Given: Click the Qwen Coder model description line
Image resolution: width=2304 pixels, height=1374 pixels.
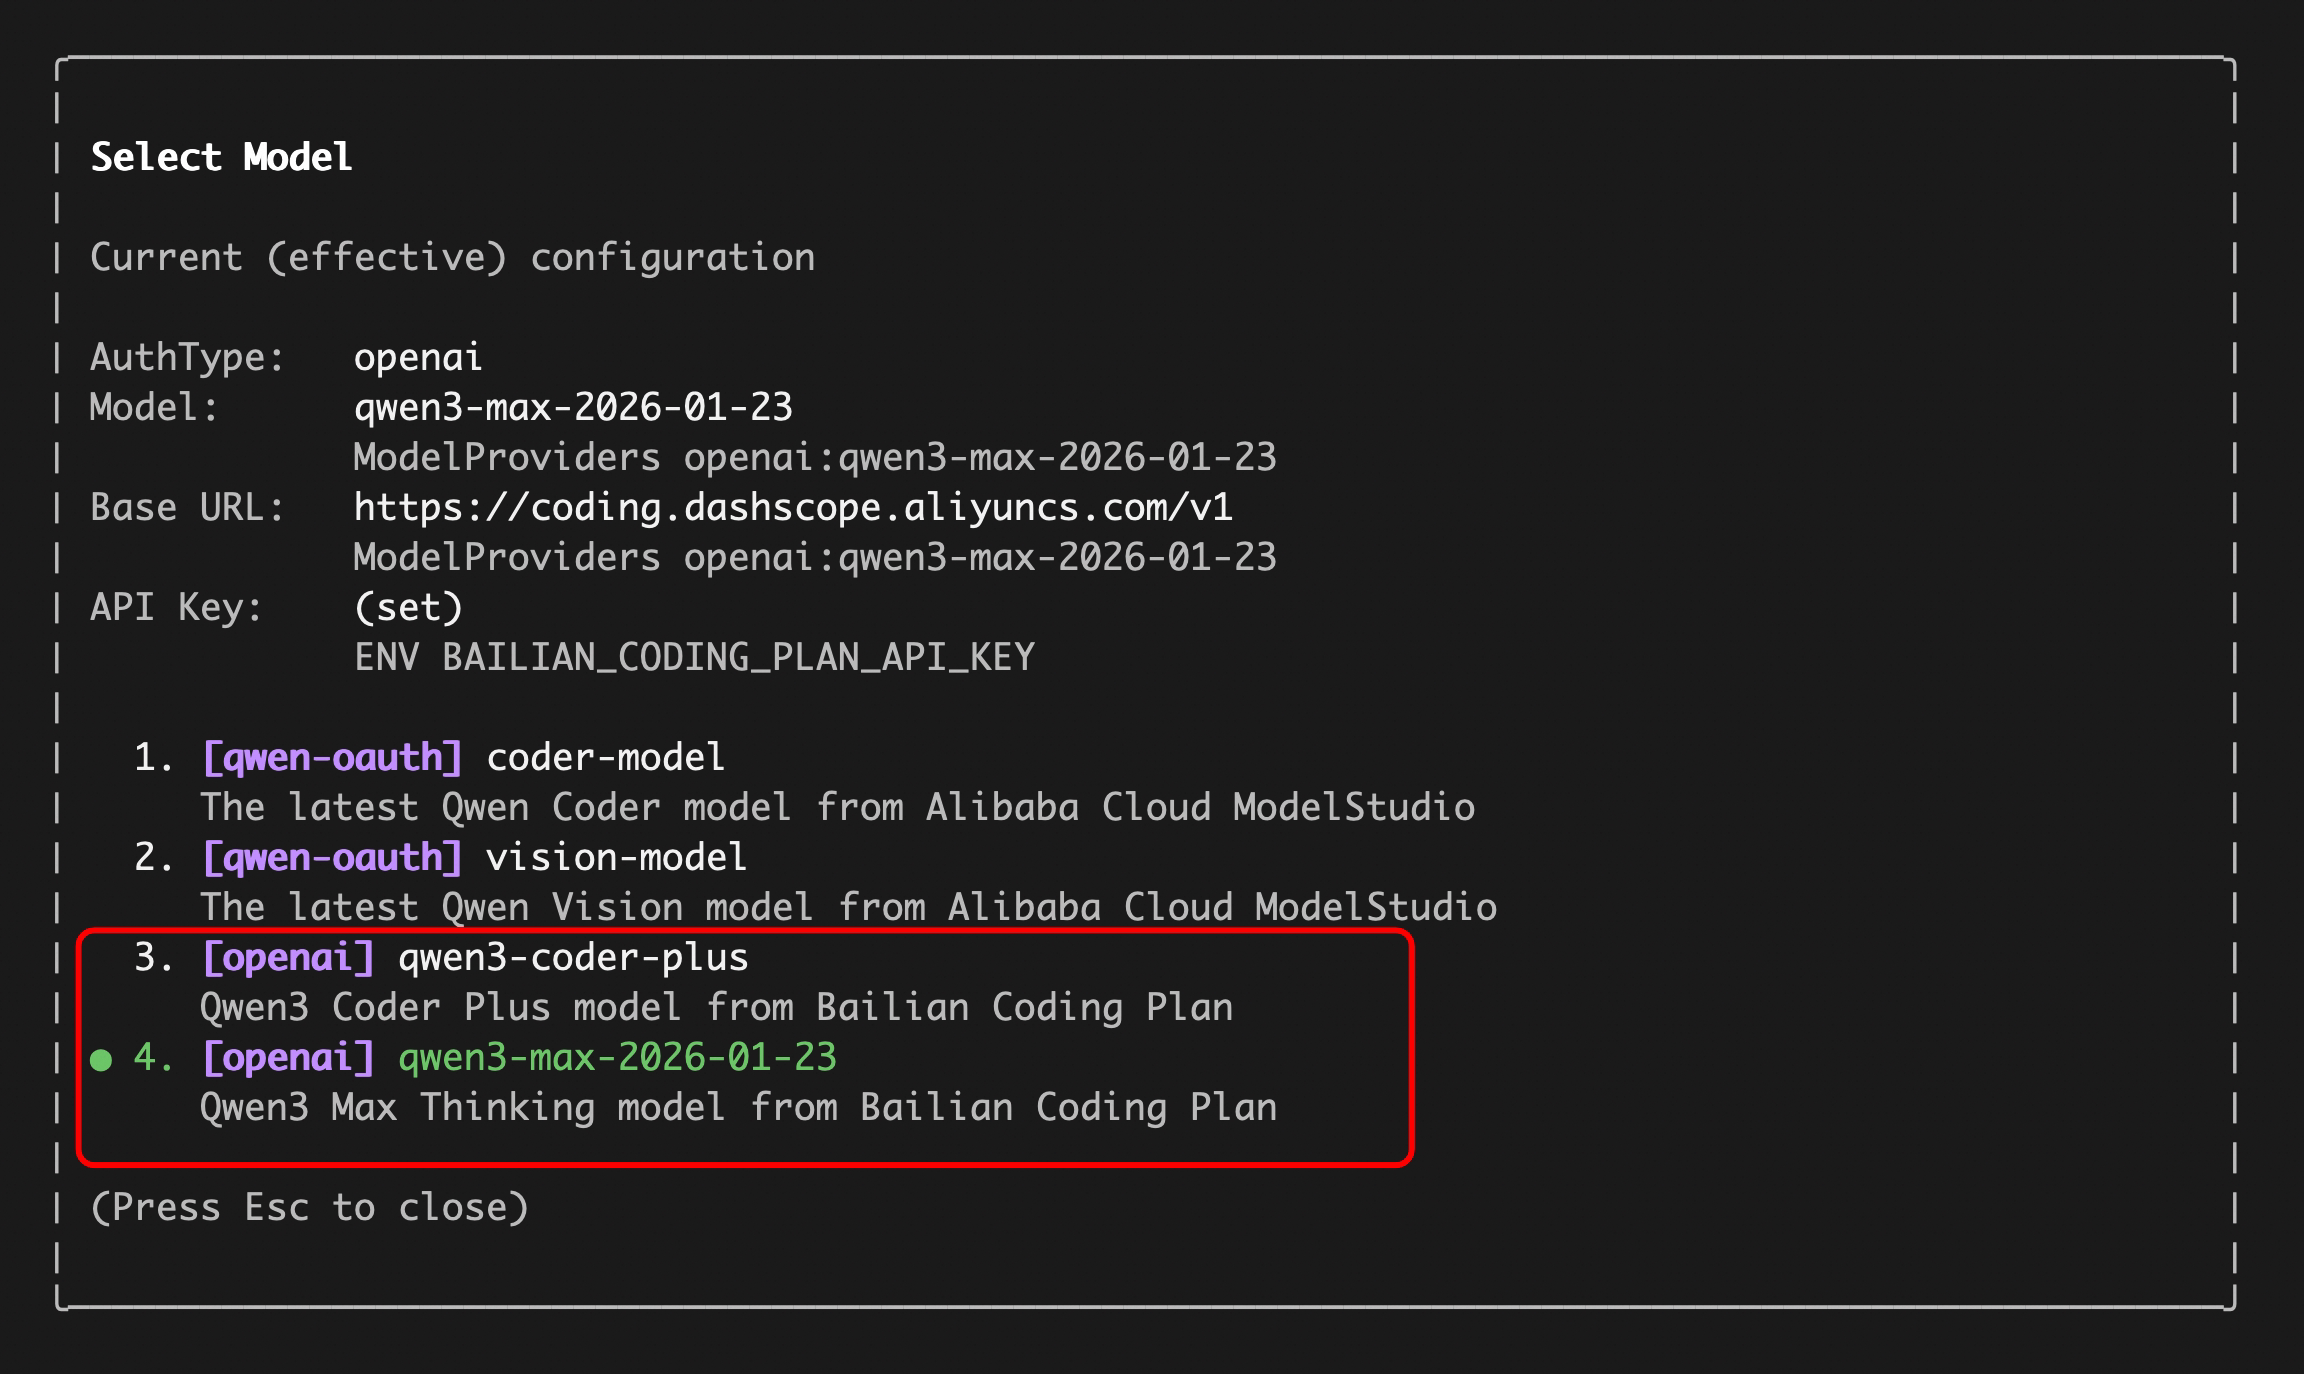Looking at the screenshot, I should 837,808.
